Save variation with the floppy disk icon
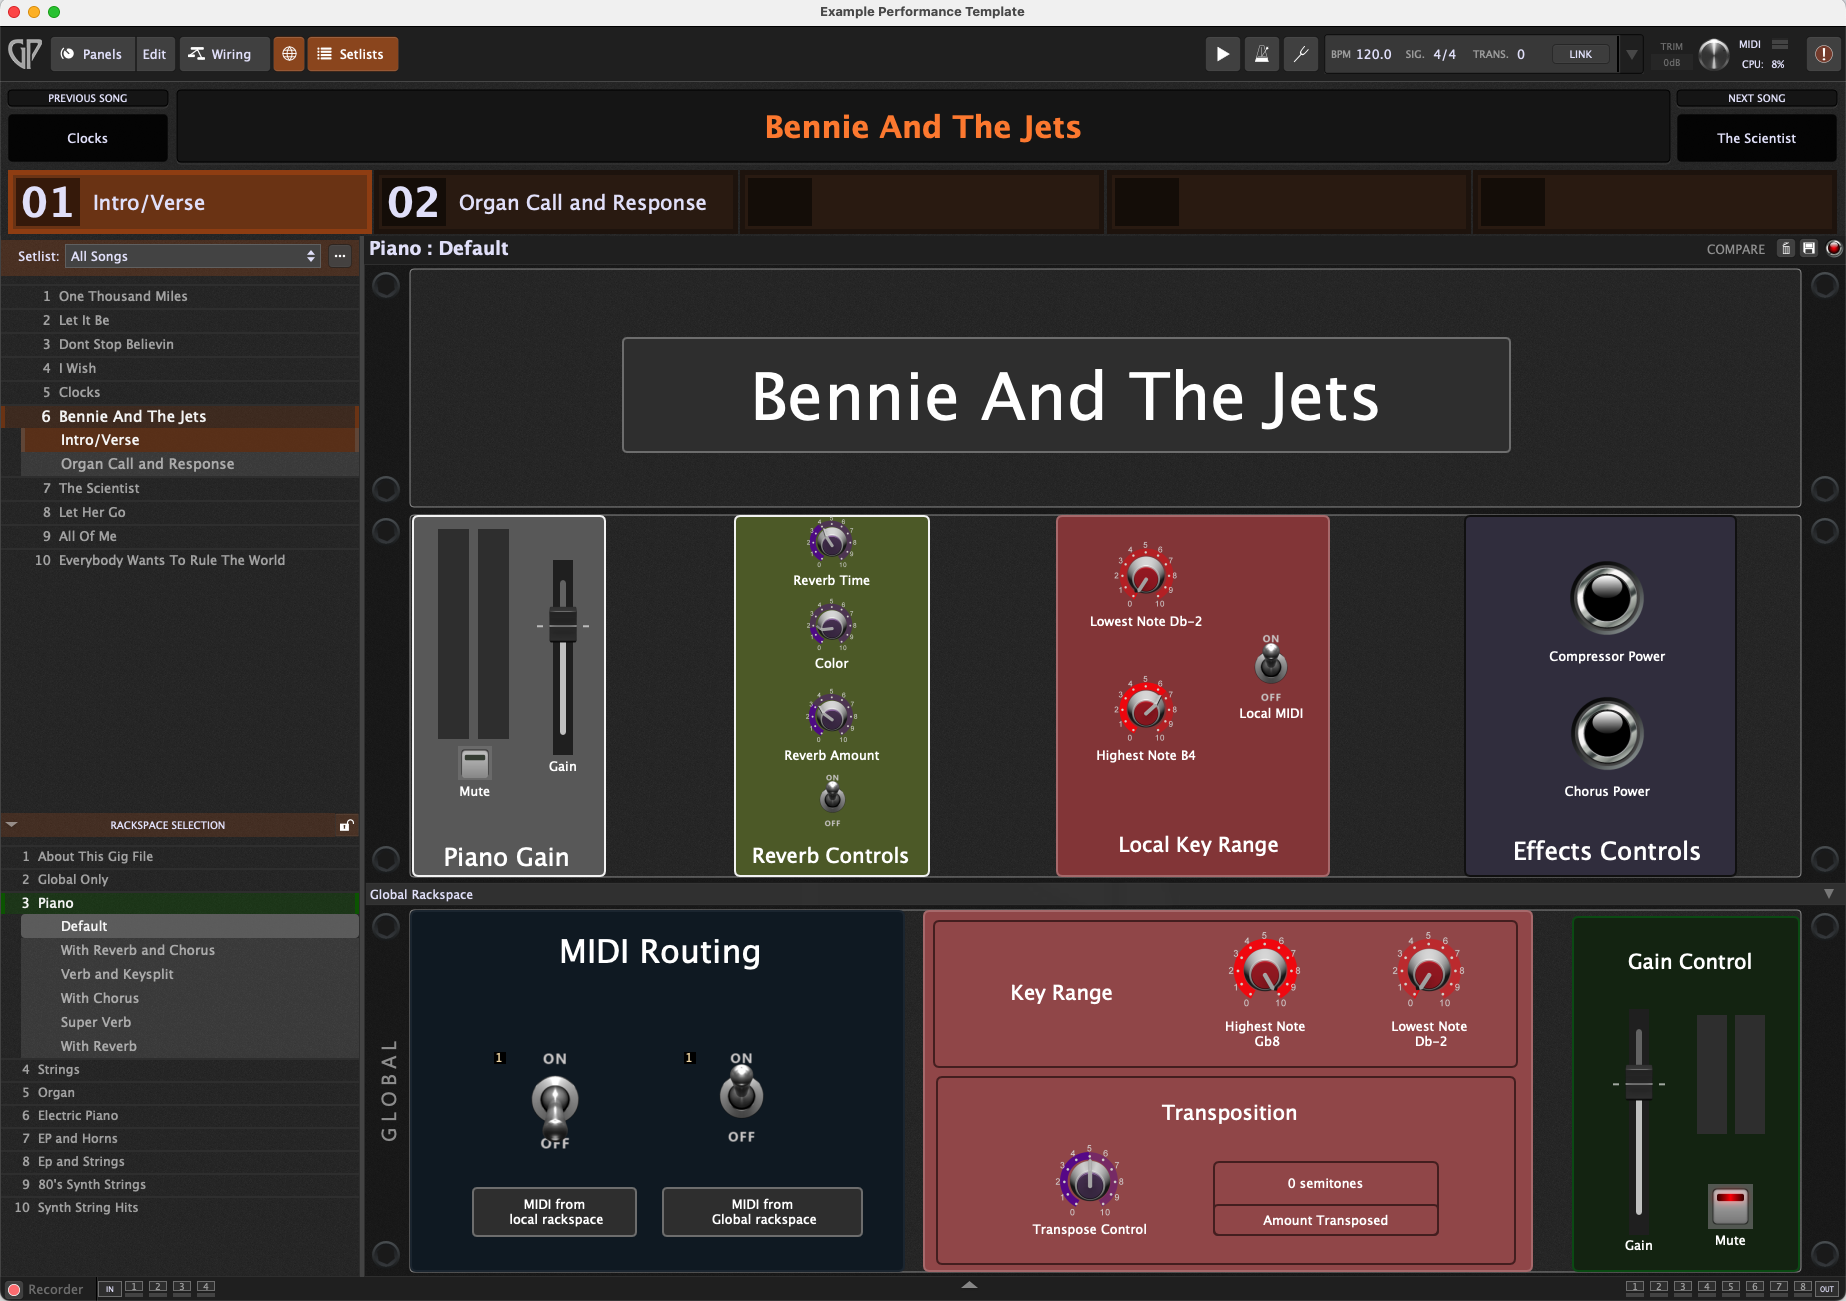1846x1301 pixels. (x=1809, y=248)
